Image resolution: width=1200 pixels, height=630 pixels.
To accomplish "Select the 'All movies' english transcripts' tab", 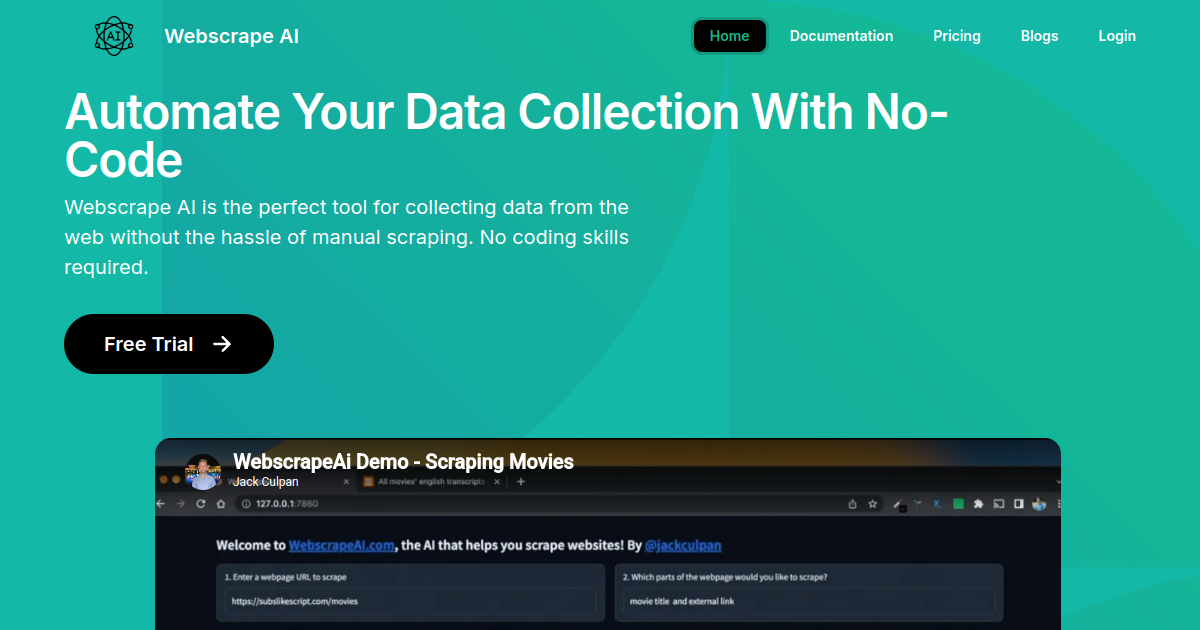I will point(430,482).
